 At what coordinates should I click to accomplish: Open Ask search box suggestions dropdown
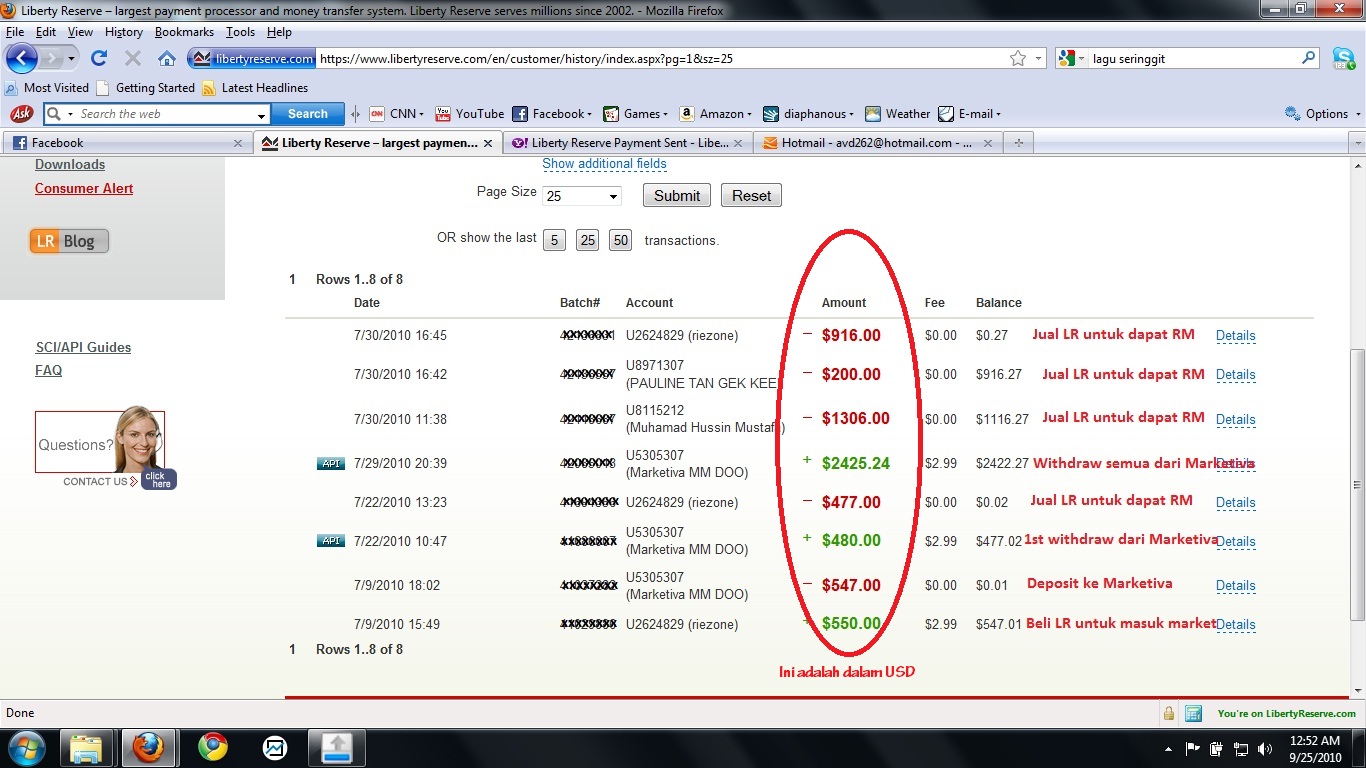click(262, 114)
